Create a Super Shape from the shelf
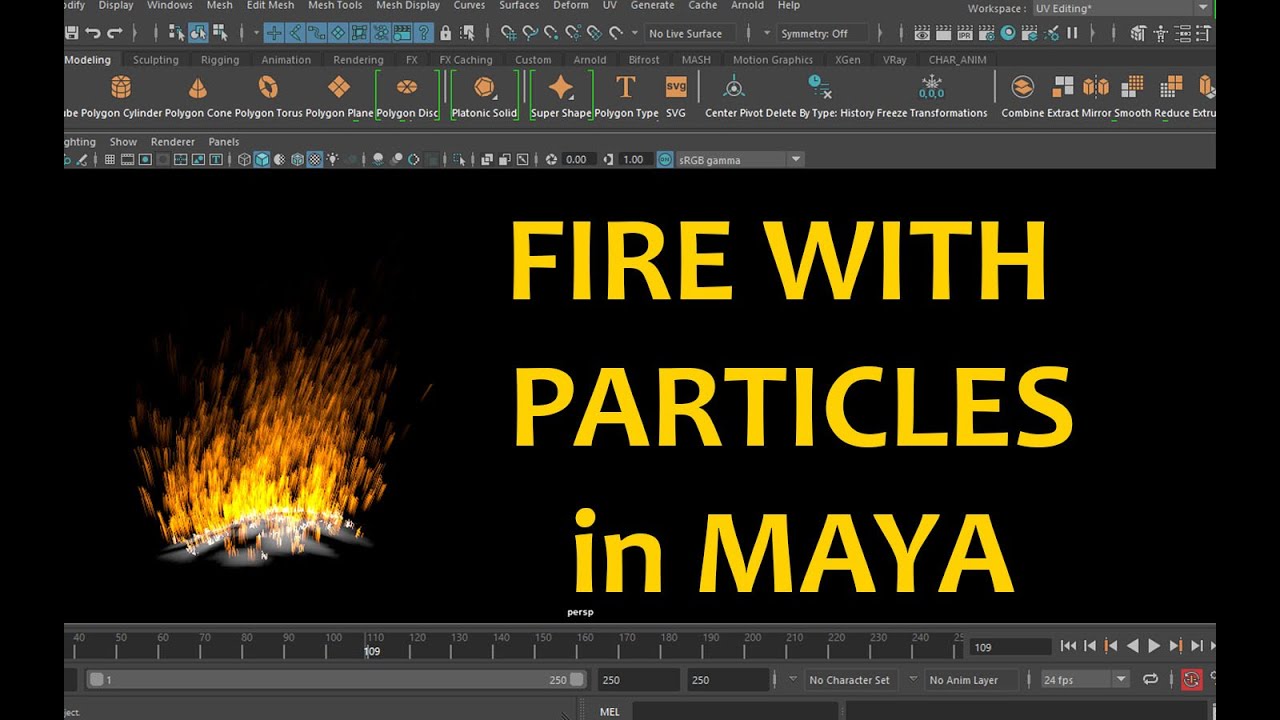Image resolution: width=1280 pixels, height=720 pixels. 561,87
